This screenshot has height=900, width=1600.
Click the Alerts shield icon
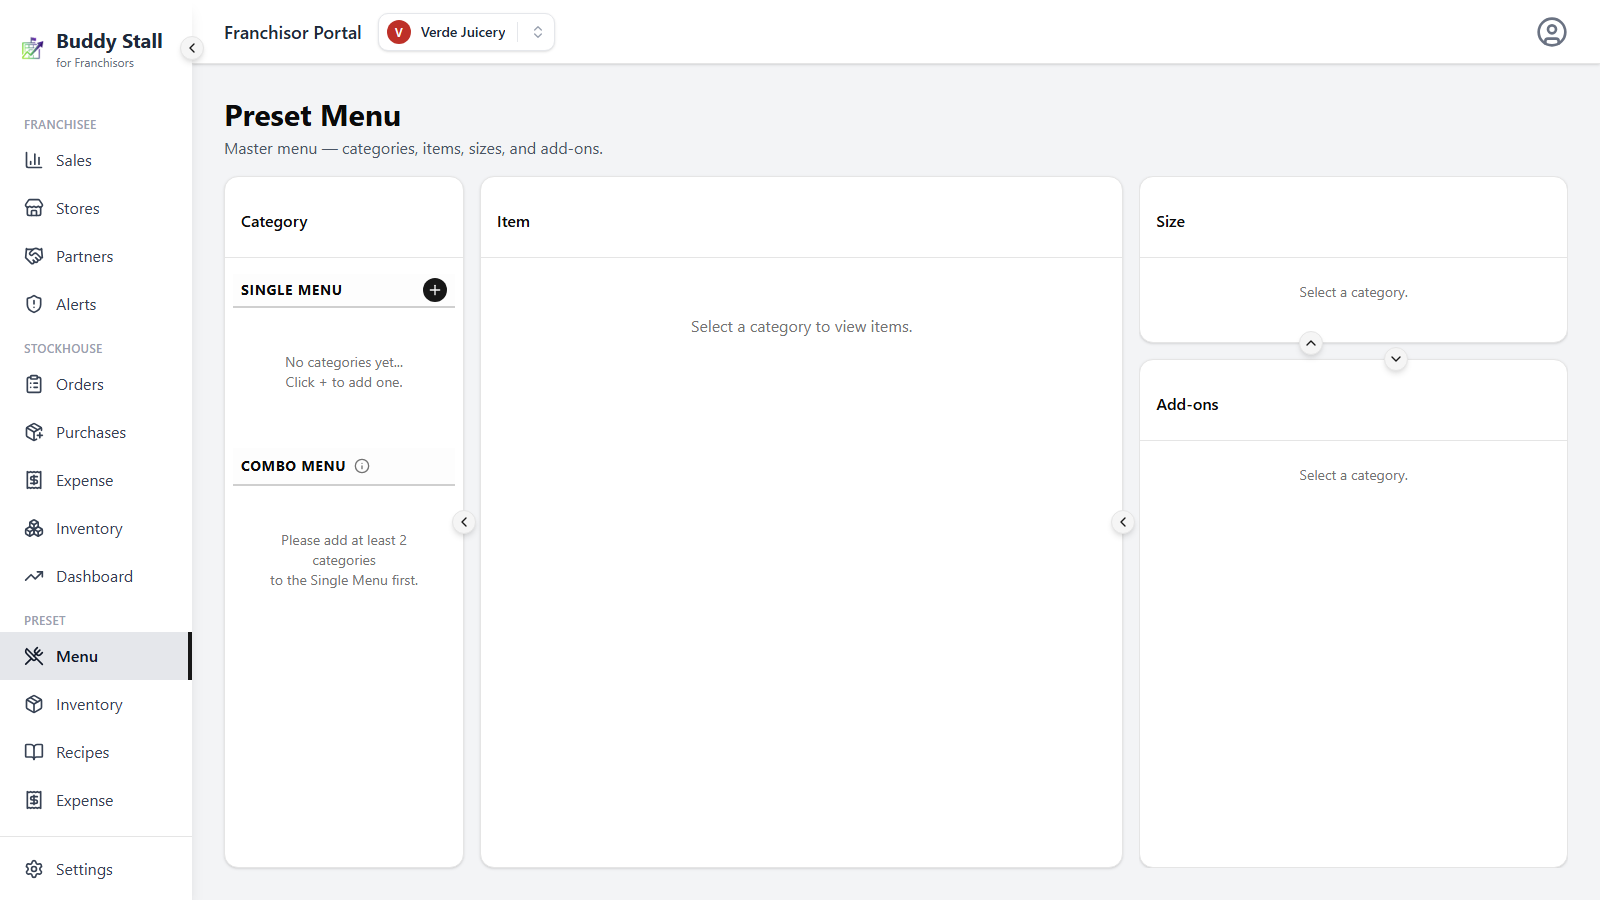coord(34,304)
